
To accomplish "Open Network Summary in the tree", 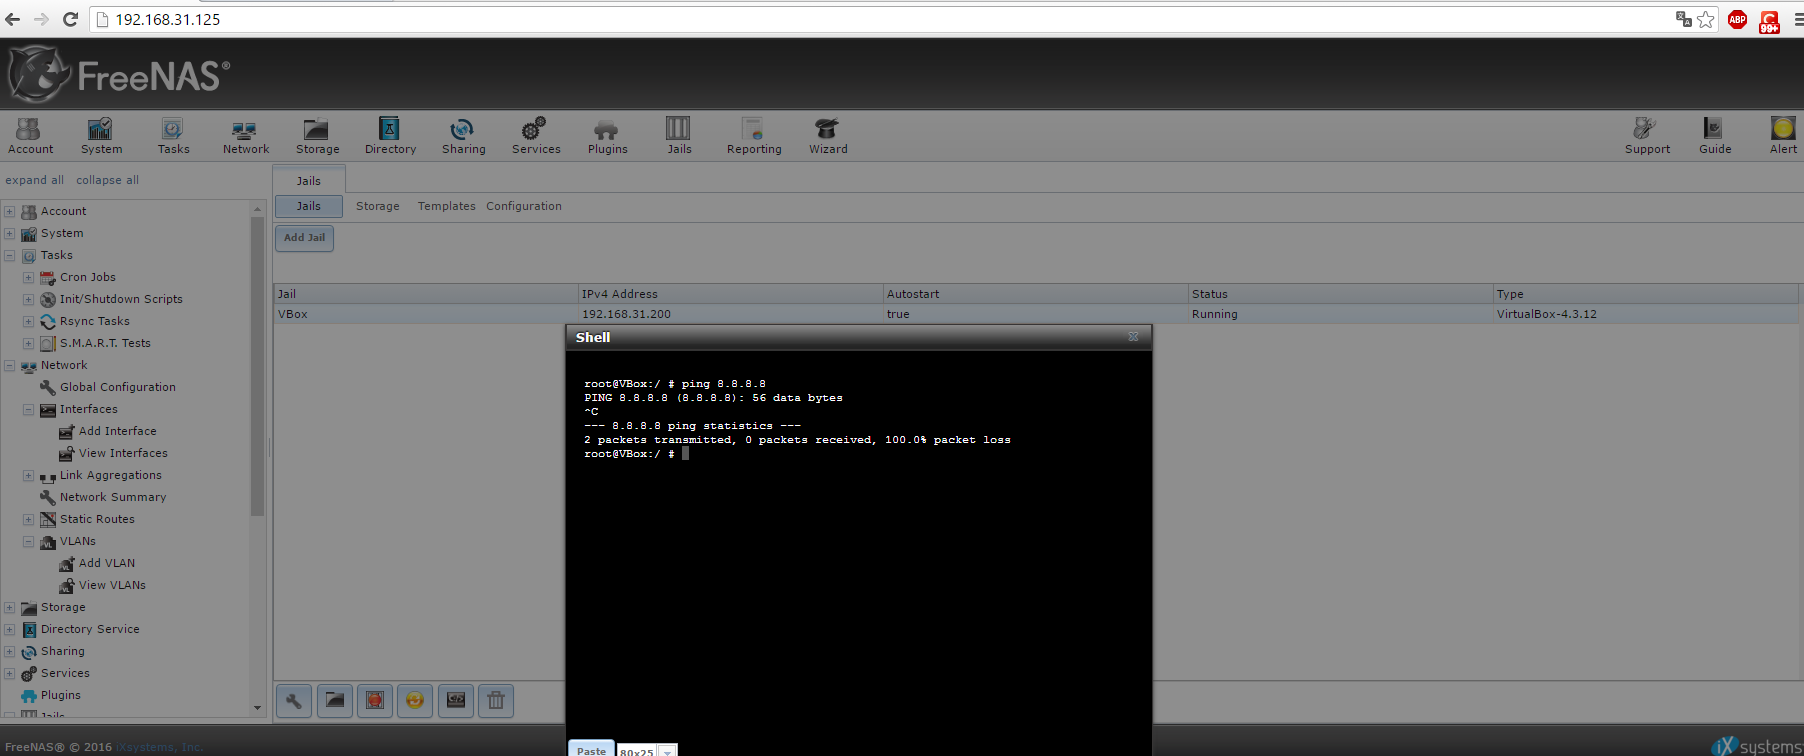I will point(113,497).
